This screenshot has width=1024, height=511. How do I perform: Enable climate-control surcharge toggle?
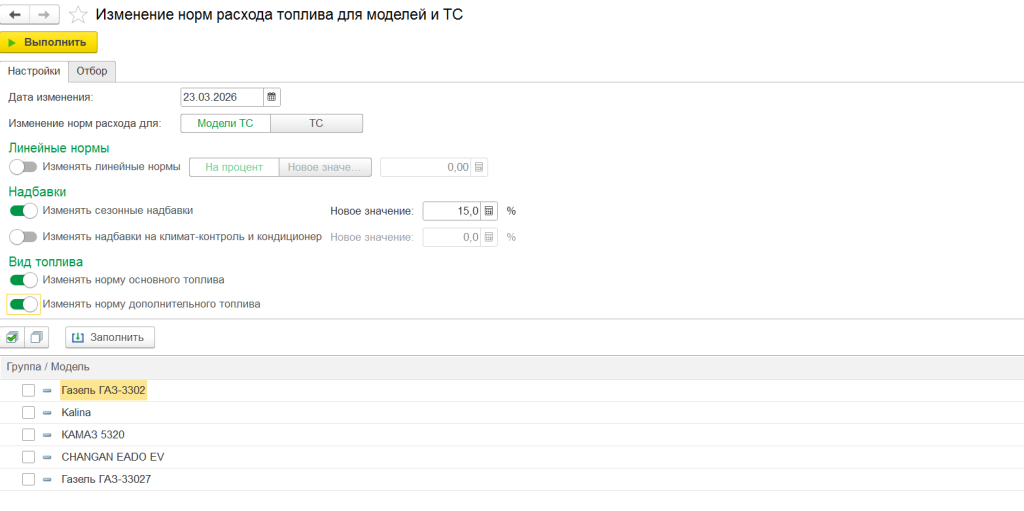23,237
